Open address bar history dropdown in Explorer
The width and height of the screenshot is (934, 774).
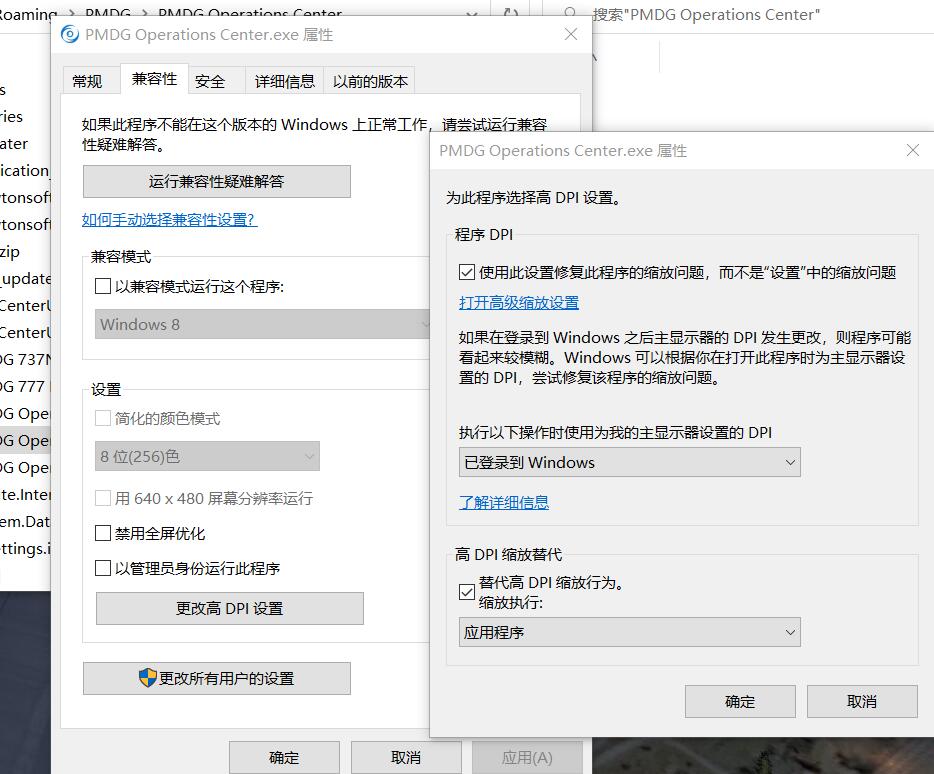click(472, 14)
